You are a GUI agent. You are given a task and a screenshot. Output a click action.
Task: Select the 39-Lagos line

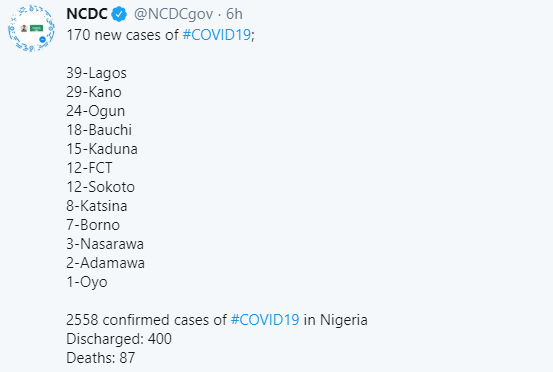96,73
